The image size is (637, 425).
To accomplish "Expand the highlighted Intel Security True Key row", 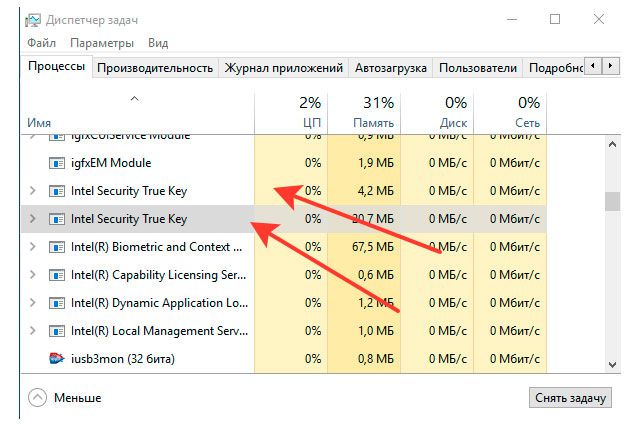I will 33,219.
